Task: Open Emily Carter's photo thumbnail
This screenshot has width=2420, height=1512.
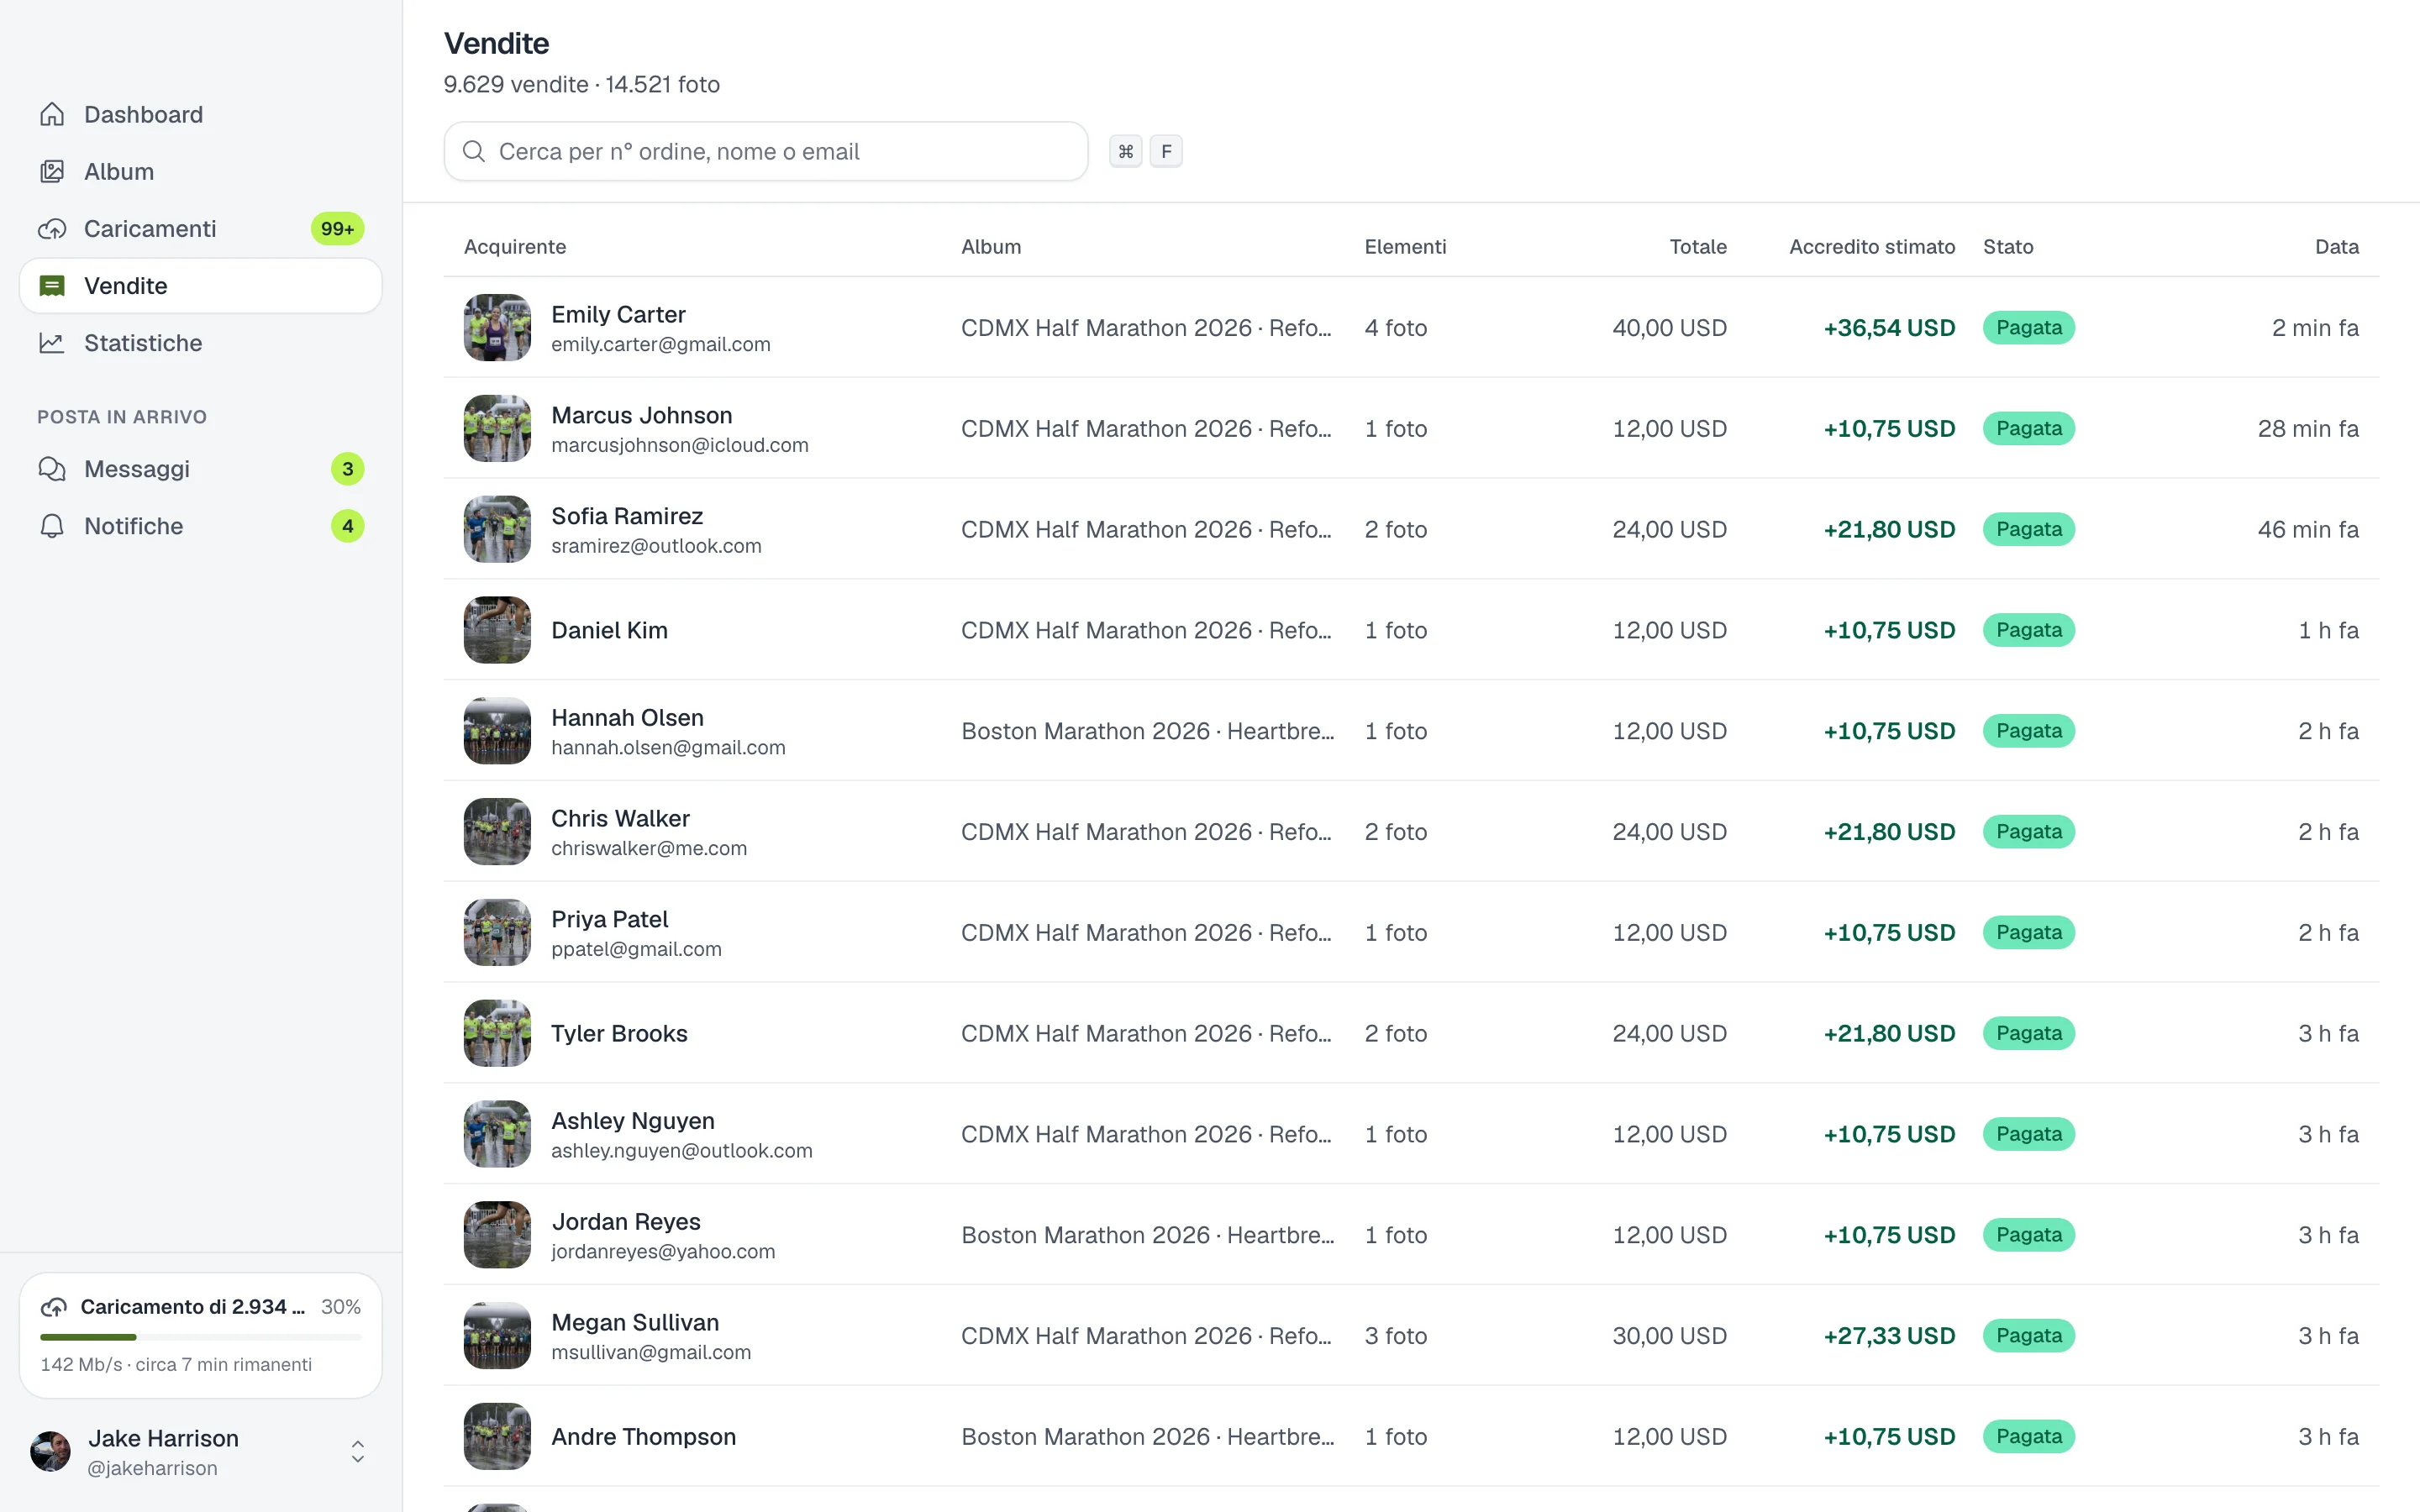Action: (497, 327)
